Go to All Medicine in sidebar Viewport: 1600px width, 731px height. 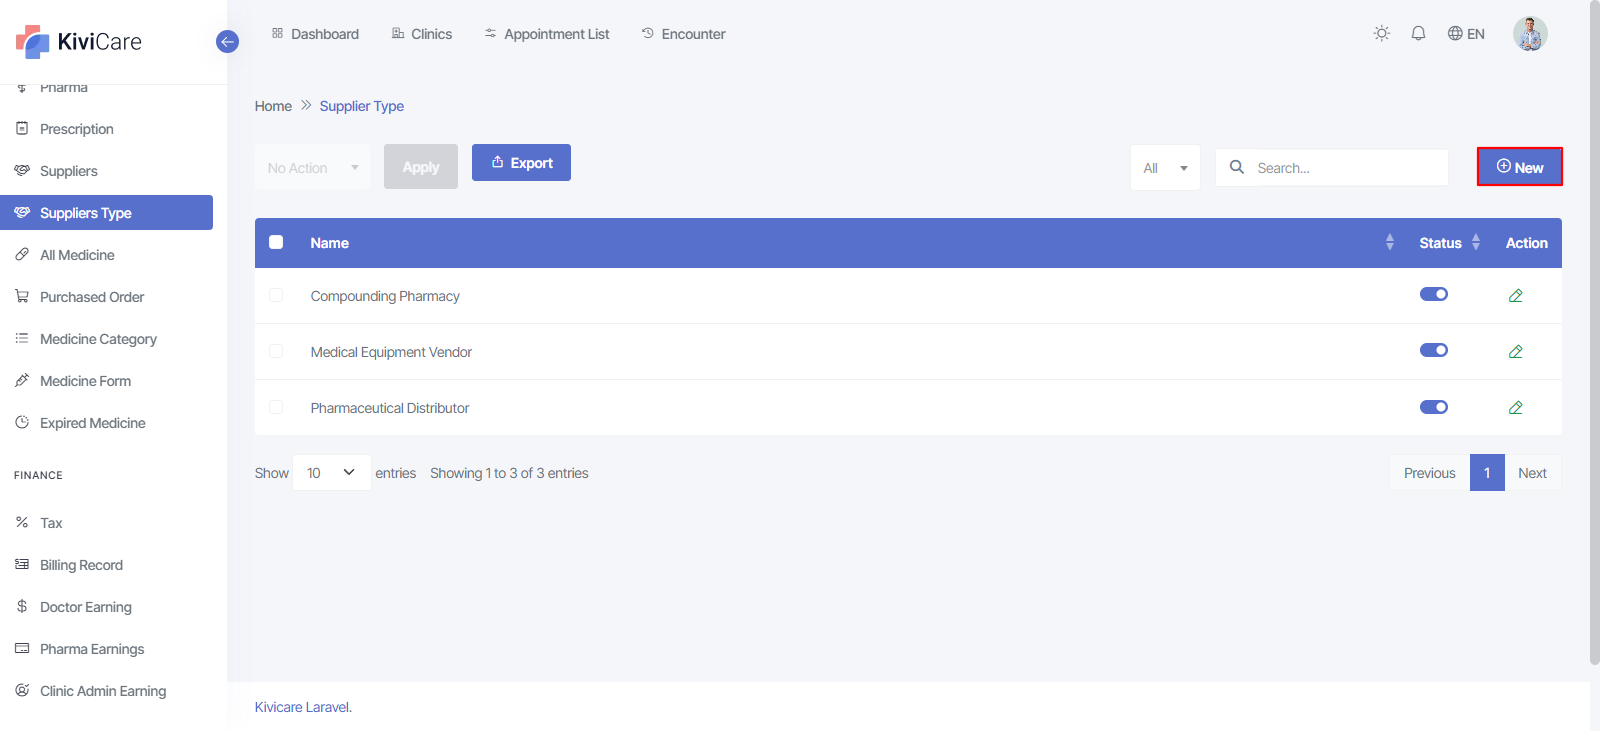click(x=77, y=255)
